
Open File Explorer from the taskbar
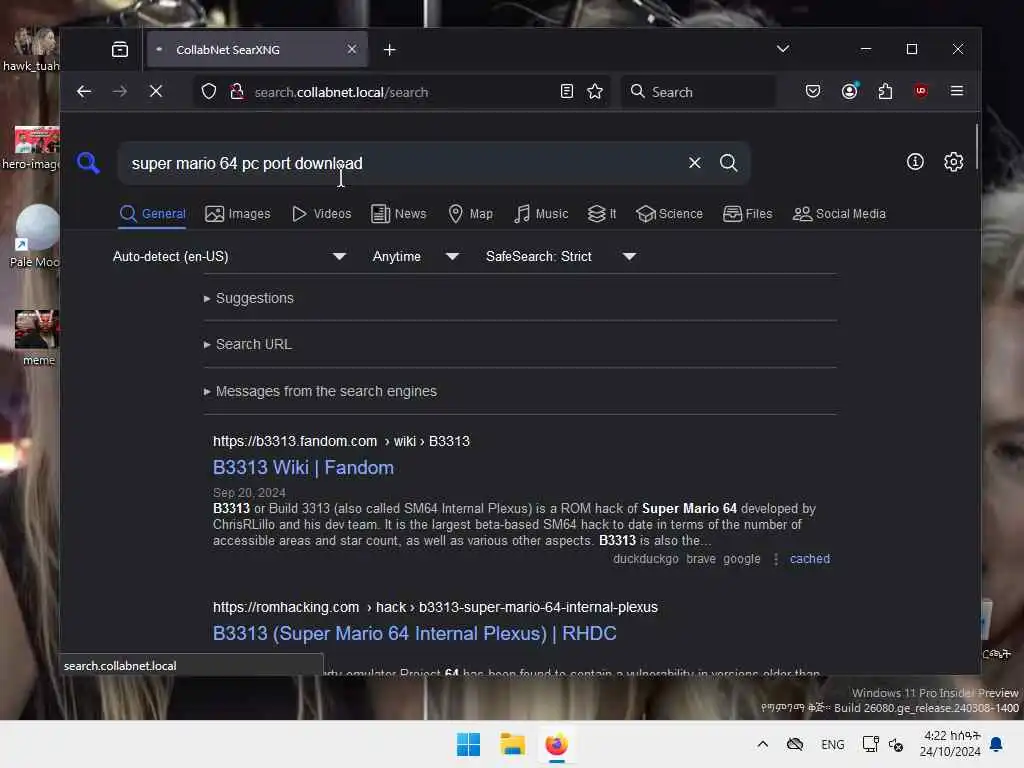[x=513, y=744]
